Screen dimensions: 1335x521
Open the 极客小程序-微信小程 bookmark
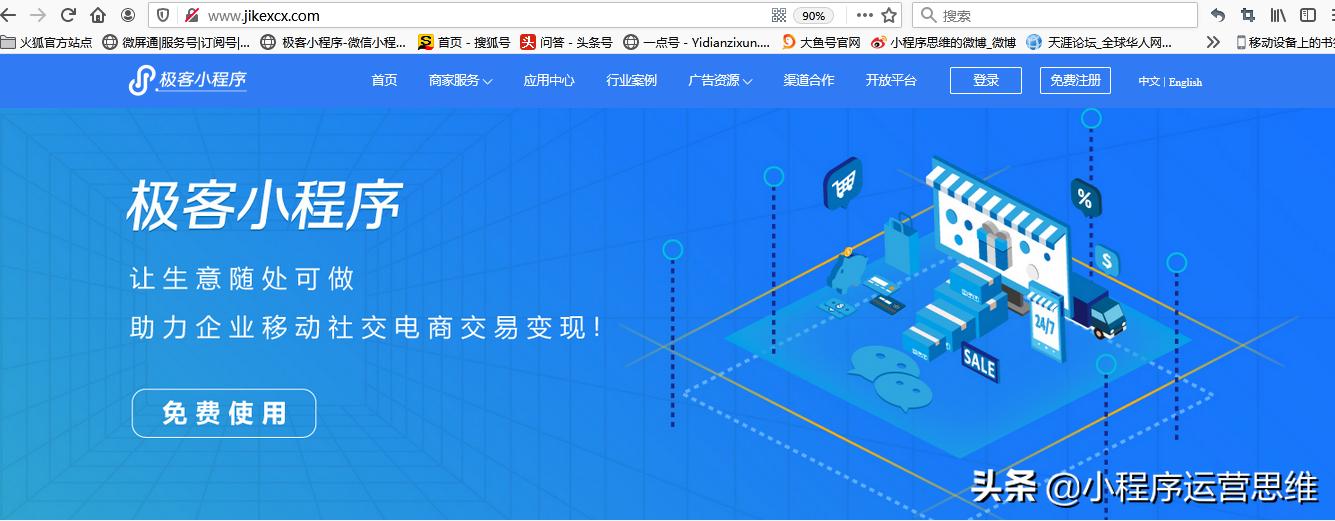333,42
